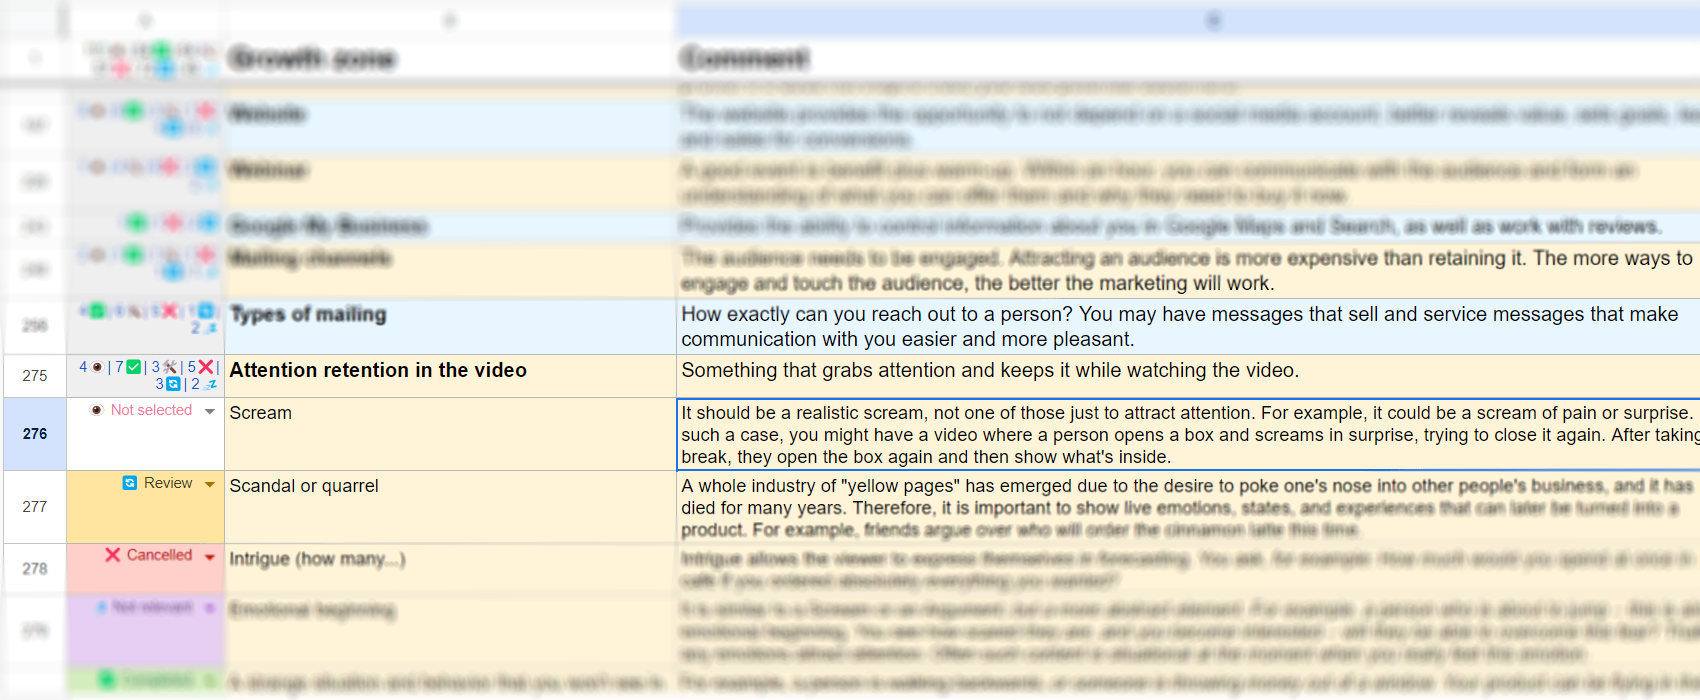1700x700 pixels.
Task: Click the green checkmark icon in row 275
Action: click(x=134, y=367)
